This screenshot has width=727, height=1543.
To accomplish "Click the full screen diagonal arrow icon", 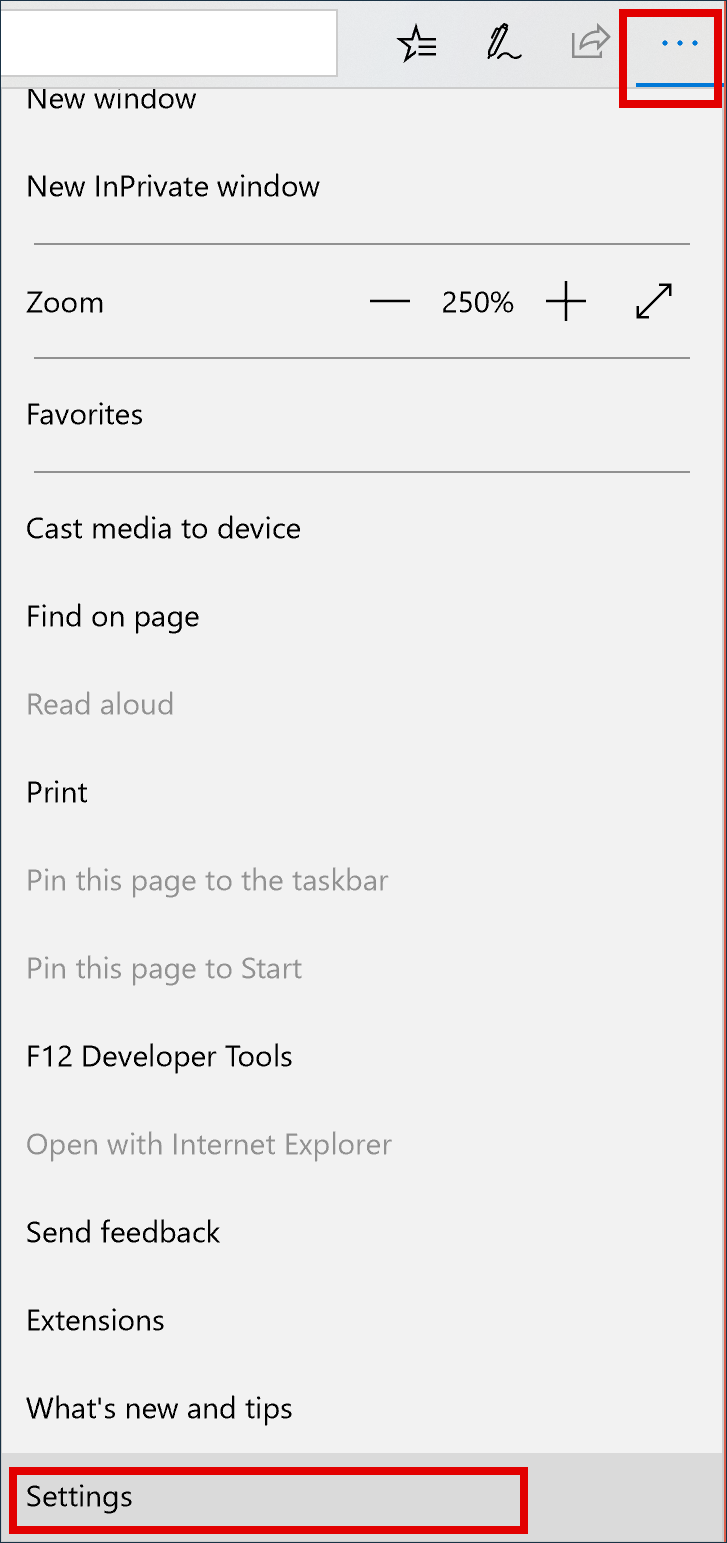I will (x=653, y=301).
